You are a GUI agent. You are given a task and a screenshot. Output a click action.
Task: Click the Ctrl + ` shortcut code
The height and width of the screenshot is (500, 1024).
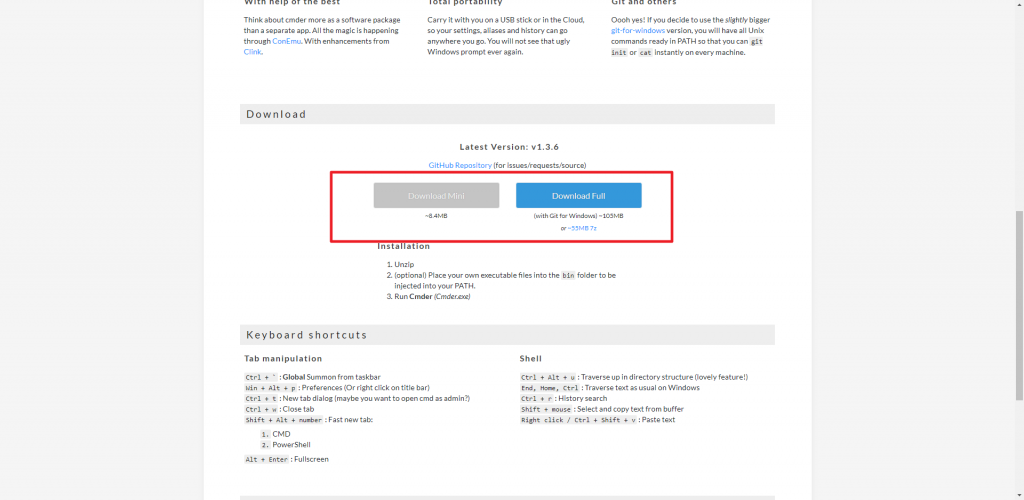(x=261, y=377)
